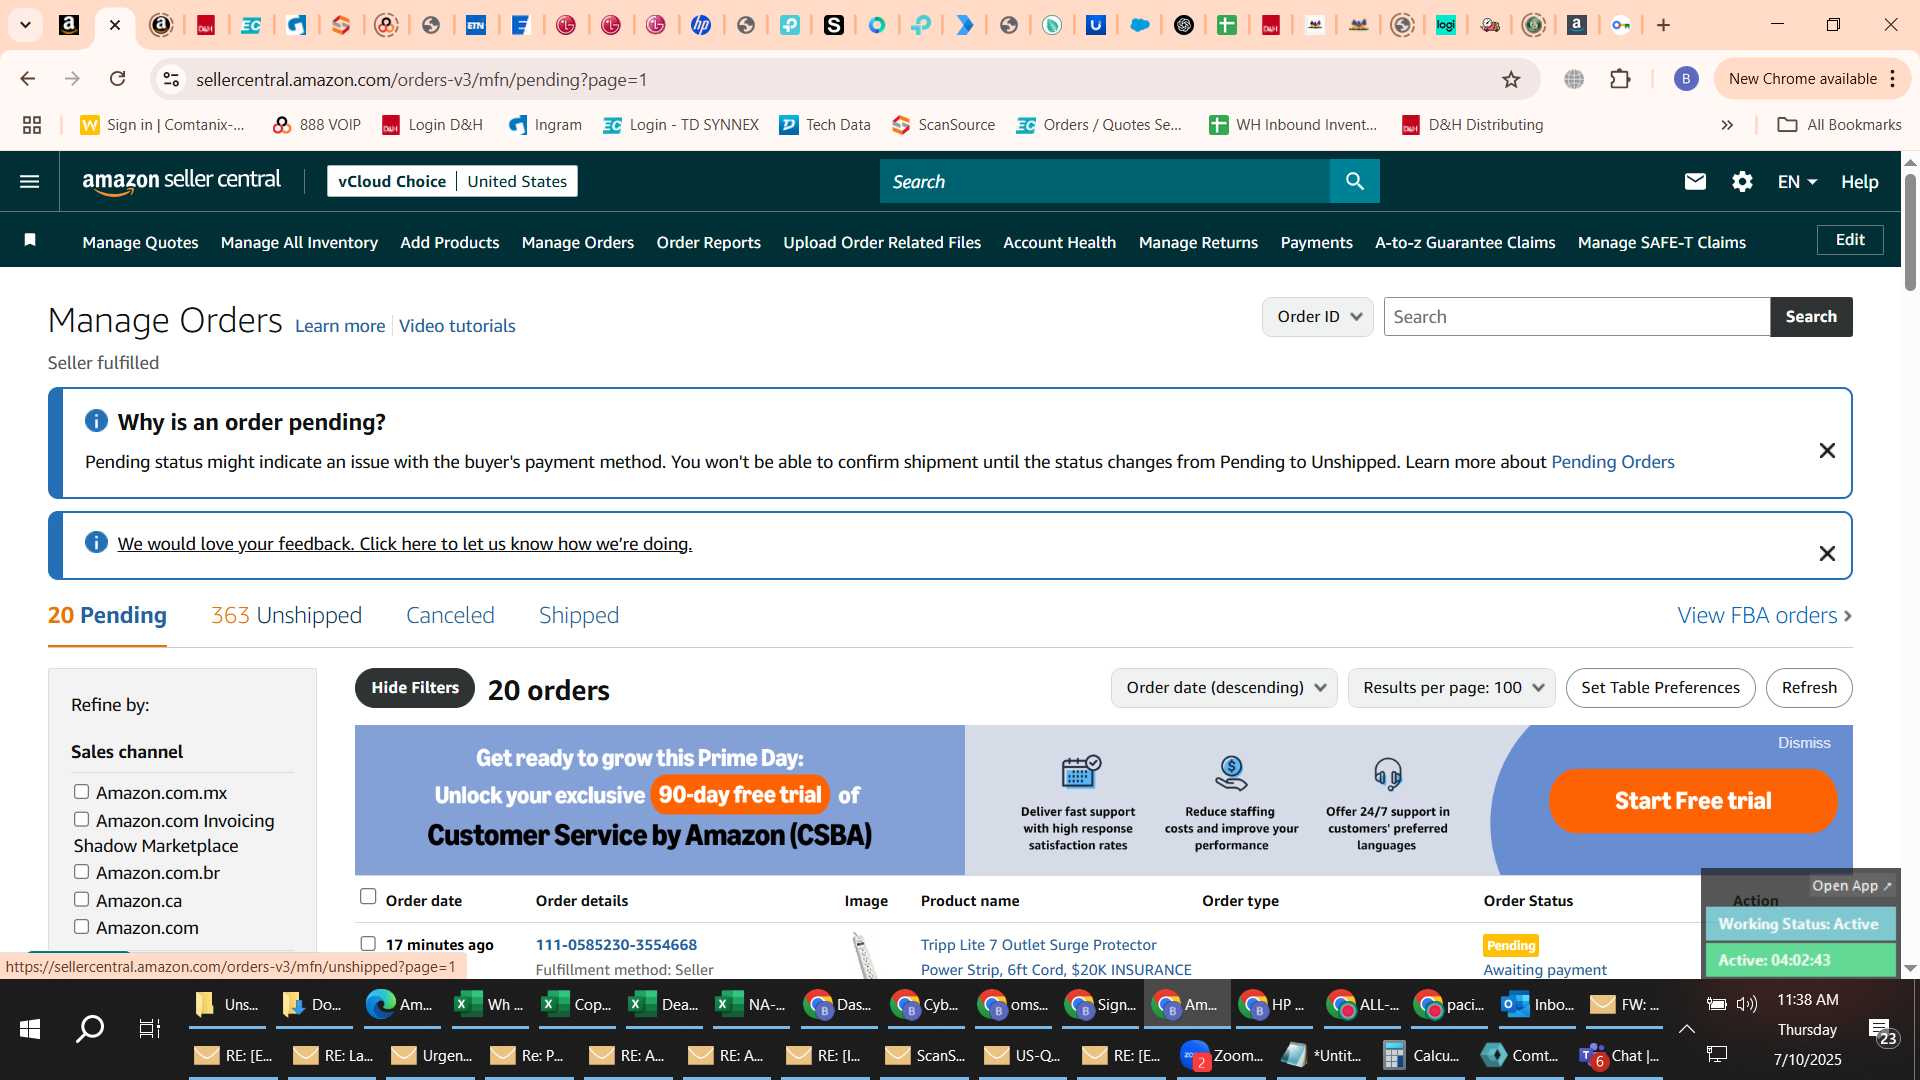Open Order date (descending) sort dropdown
The width and height of the screenshot is (1920, 1080).
[x=1224, y=688]
